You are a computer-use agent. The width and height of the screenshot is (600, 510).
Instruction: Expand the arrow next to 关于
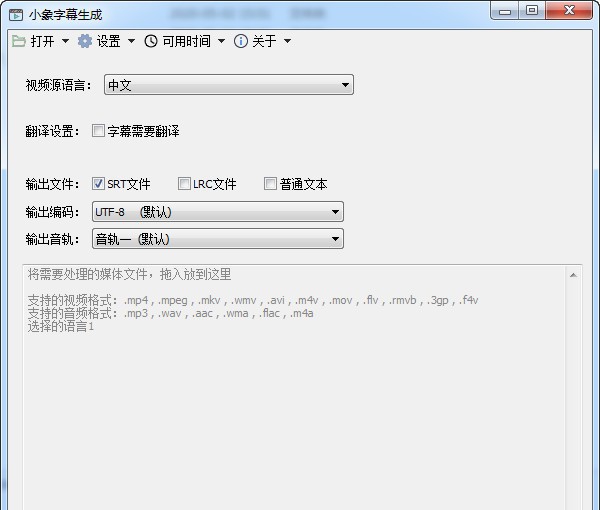point(287,41)
